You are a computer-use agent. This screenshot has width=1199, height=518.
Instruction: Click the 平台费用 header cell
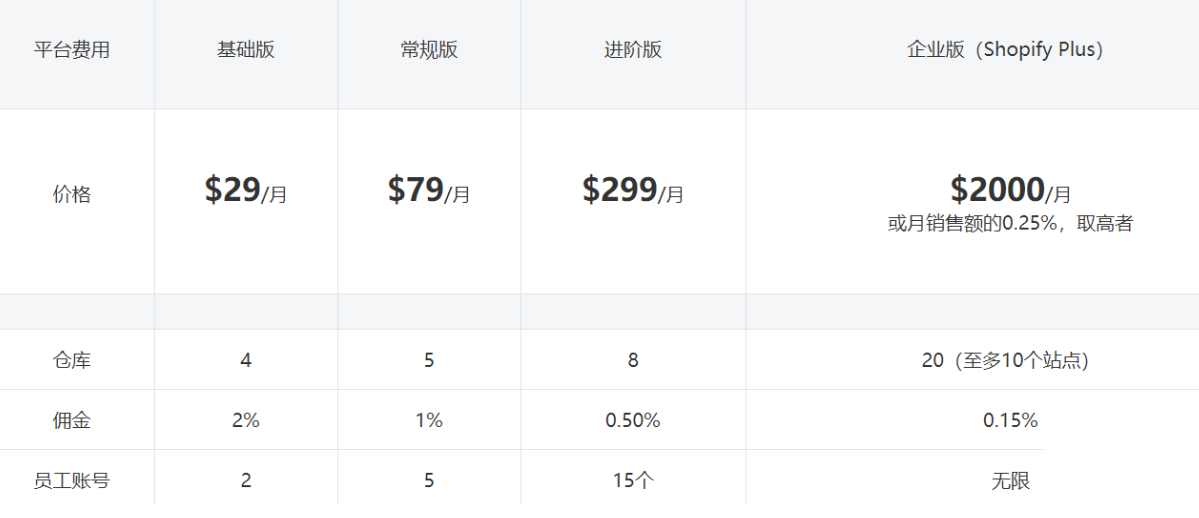click(x=72, y=50)
